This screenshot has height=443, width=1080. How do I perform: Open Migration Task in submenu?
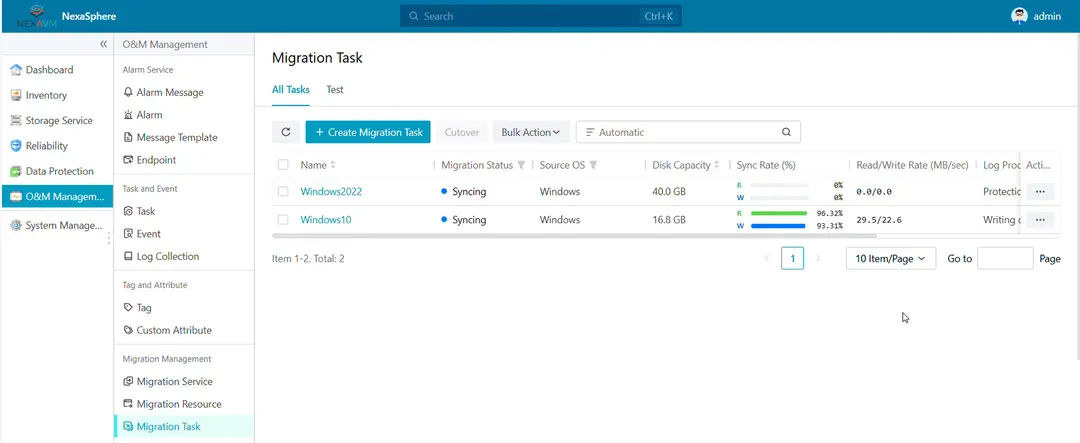pos(184,426)
